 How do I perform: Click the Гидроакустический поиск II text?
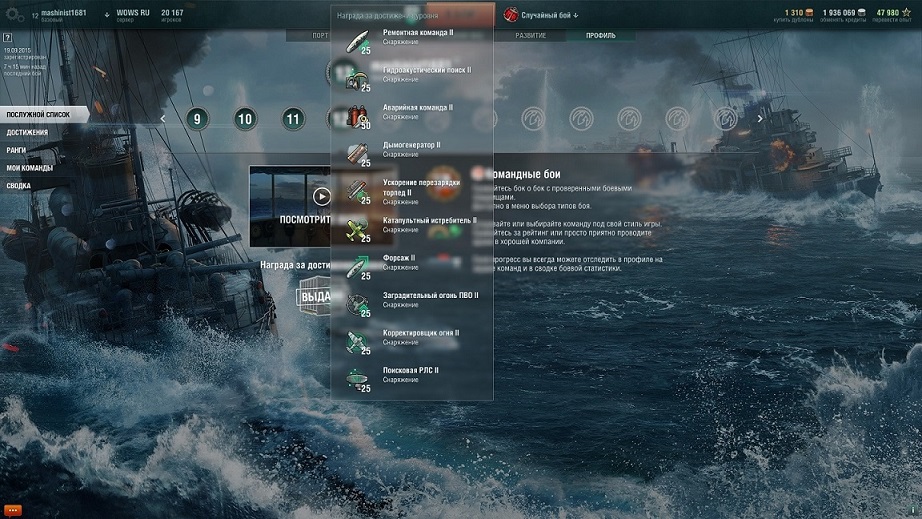(x=426, y=70)
